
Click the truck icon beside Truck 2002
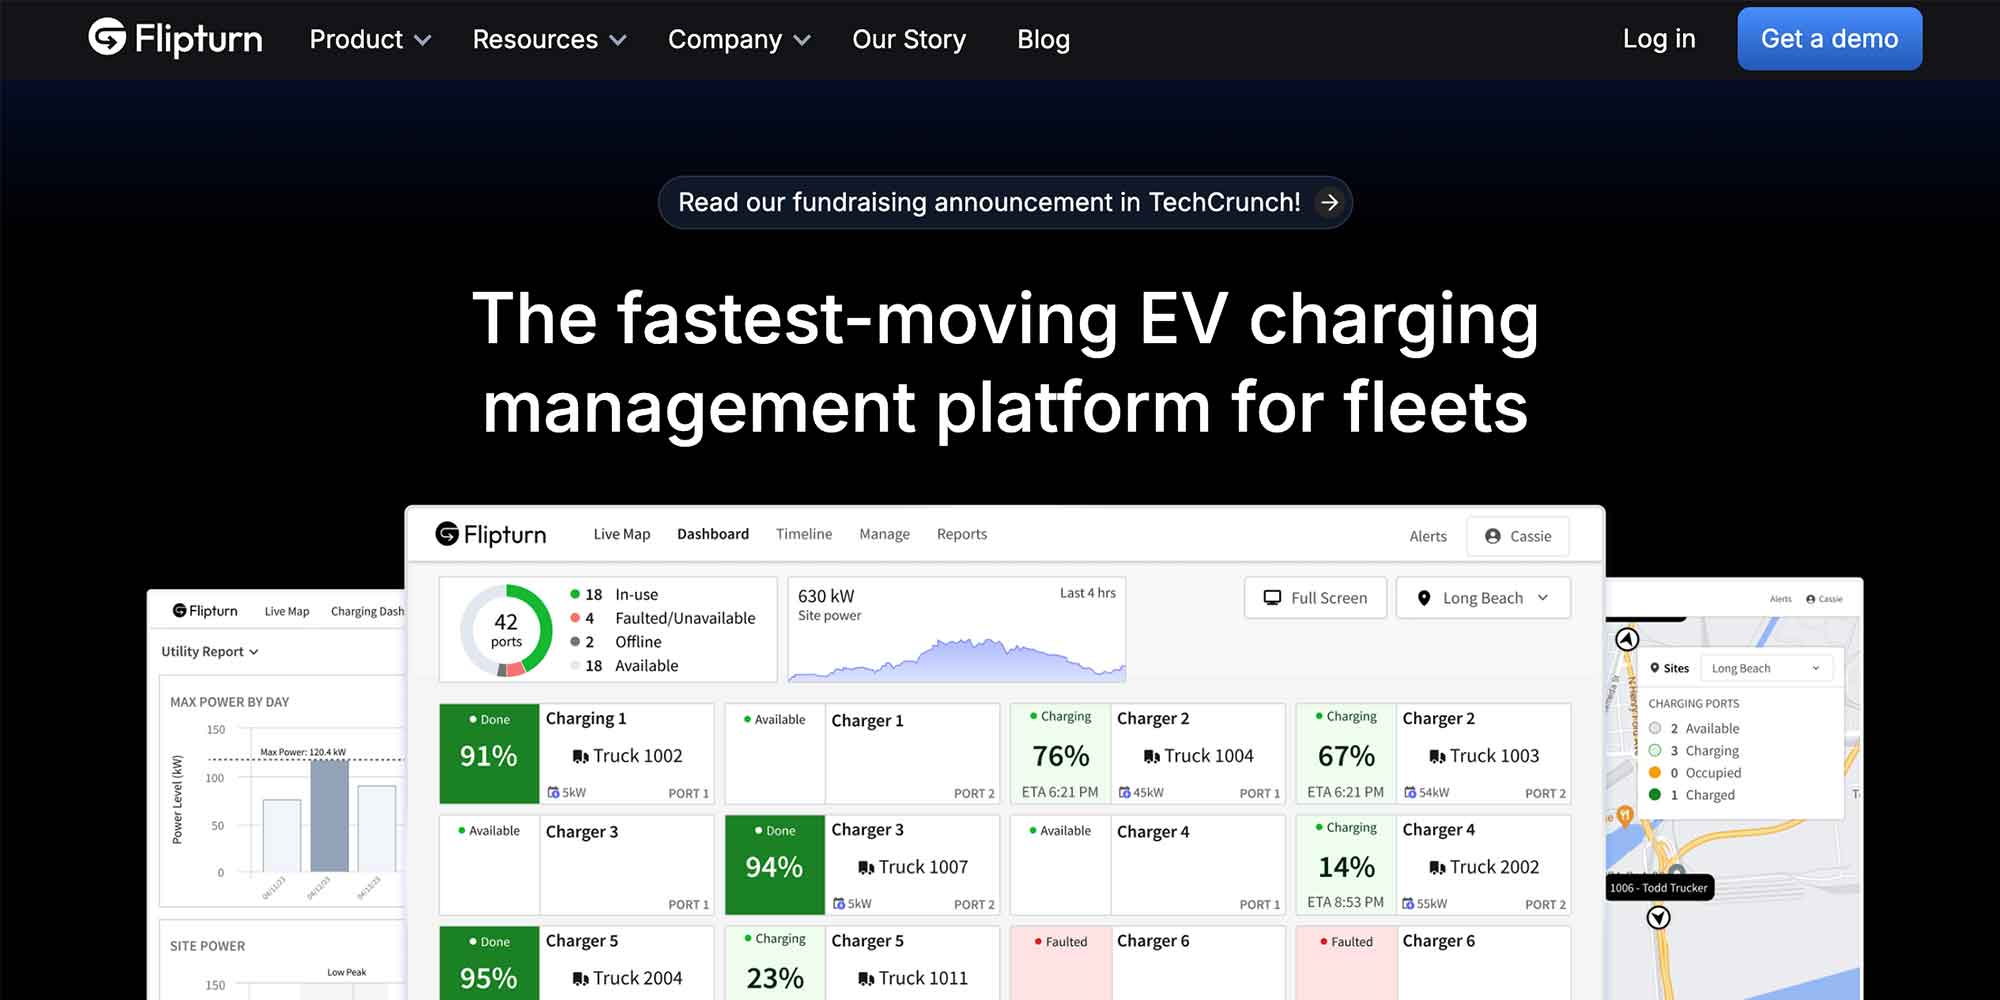[1437, 868]
